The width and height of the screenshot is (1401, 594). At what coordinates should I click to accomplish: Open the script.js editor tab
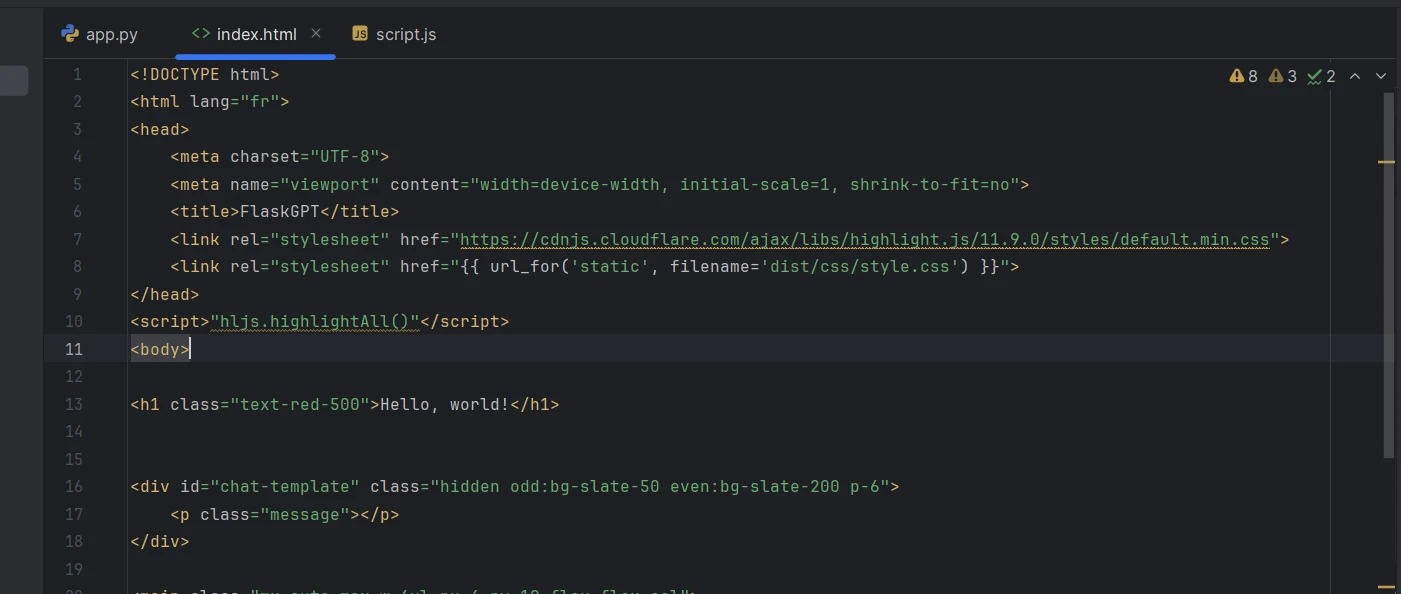pyautogui.click(x=405, y=34)
